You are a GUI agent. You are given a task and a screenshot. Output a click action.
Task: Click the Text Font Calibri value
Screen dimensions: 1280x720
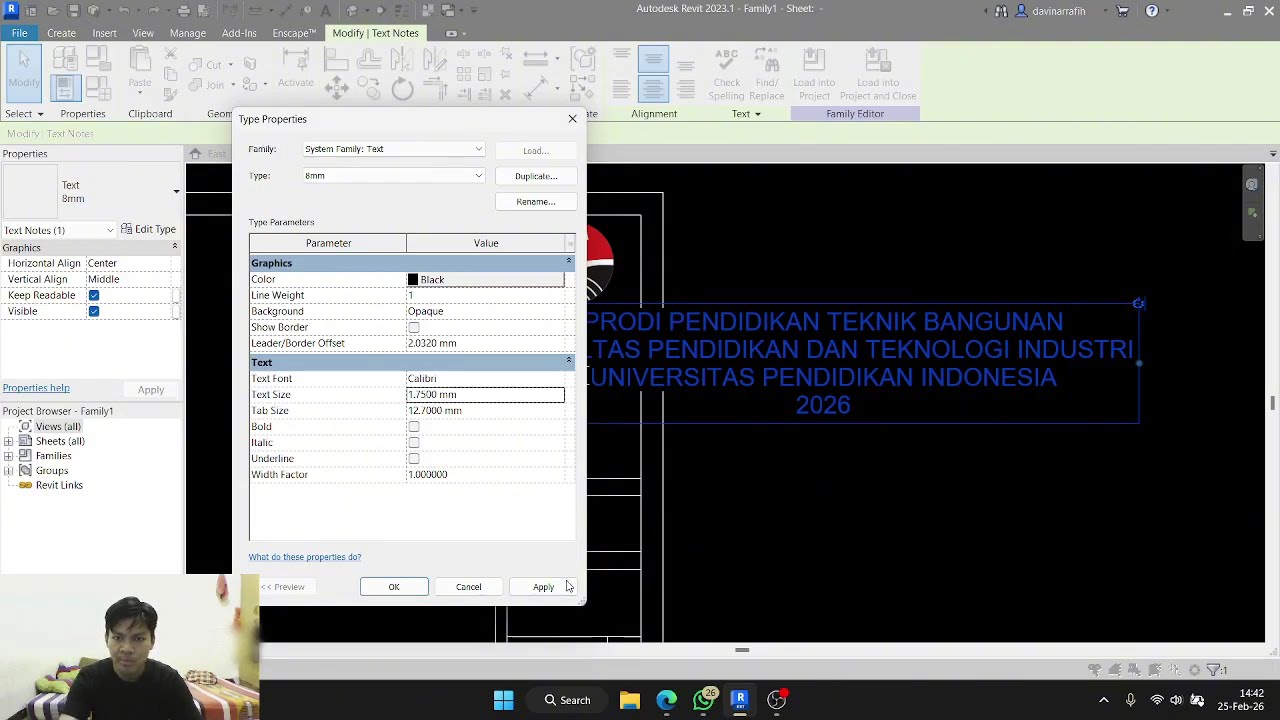485,379
